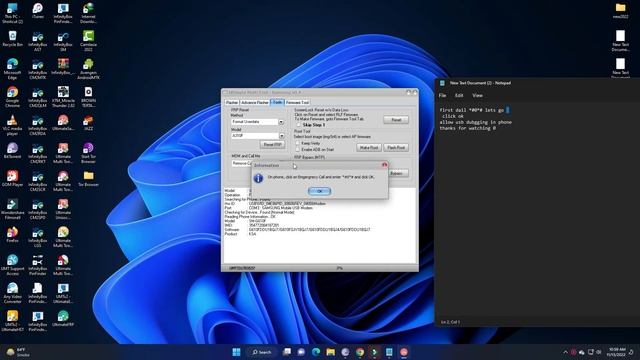
Task: Open the Firmware Tool tab
Action: coord(297,102)
